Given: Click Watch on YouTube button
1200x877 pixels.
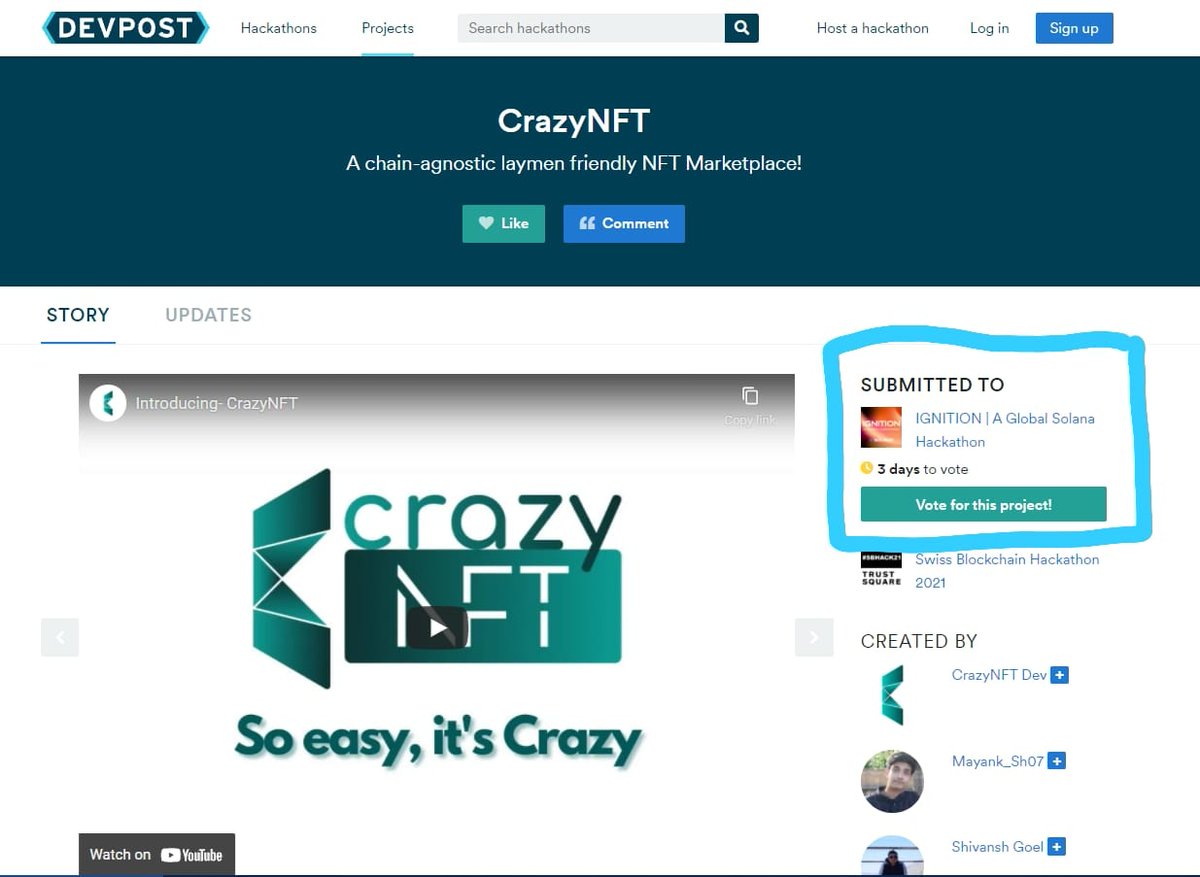Looking at the screenshot, I should tap(157, 855).
